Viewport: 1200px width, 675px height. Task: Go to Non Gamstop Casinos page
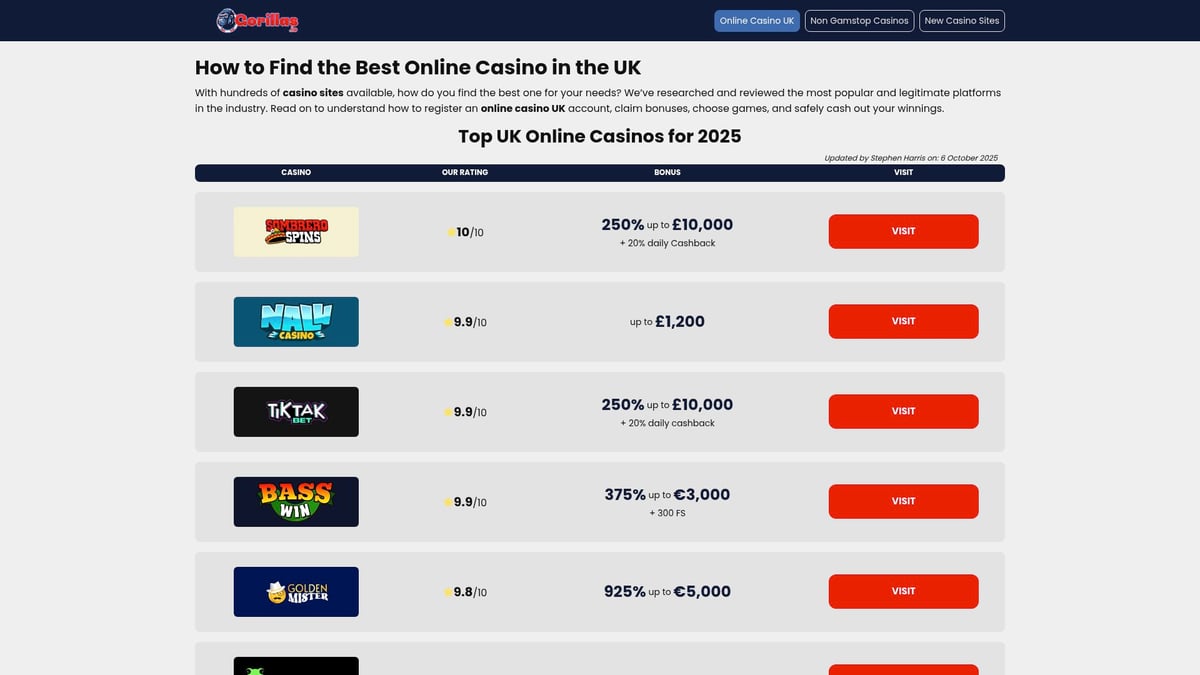[859, 21]
